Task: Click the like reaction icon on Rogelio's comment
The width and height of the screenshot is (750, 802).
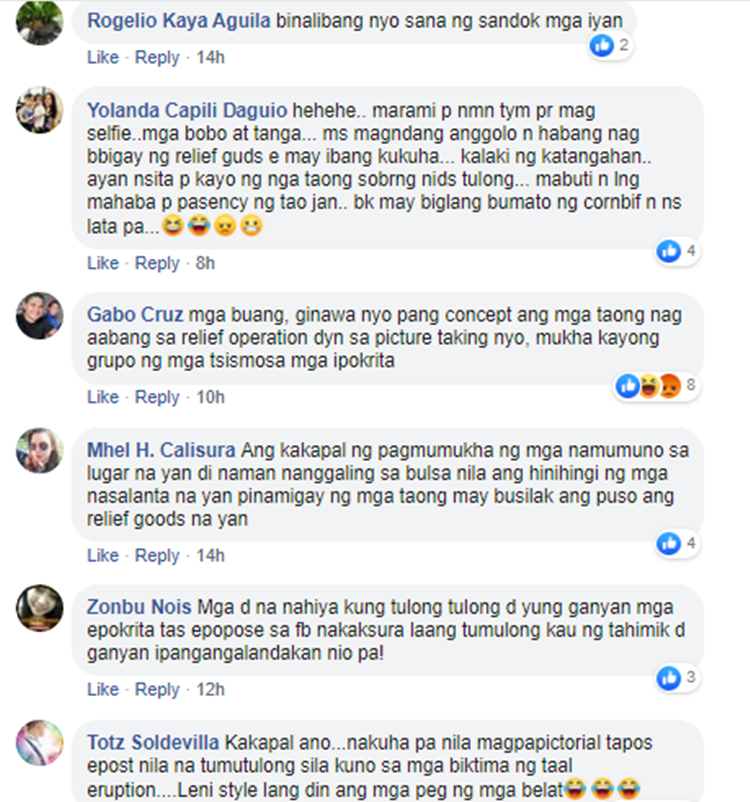Action: pyautogui.click(x=601, y=46)
